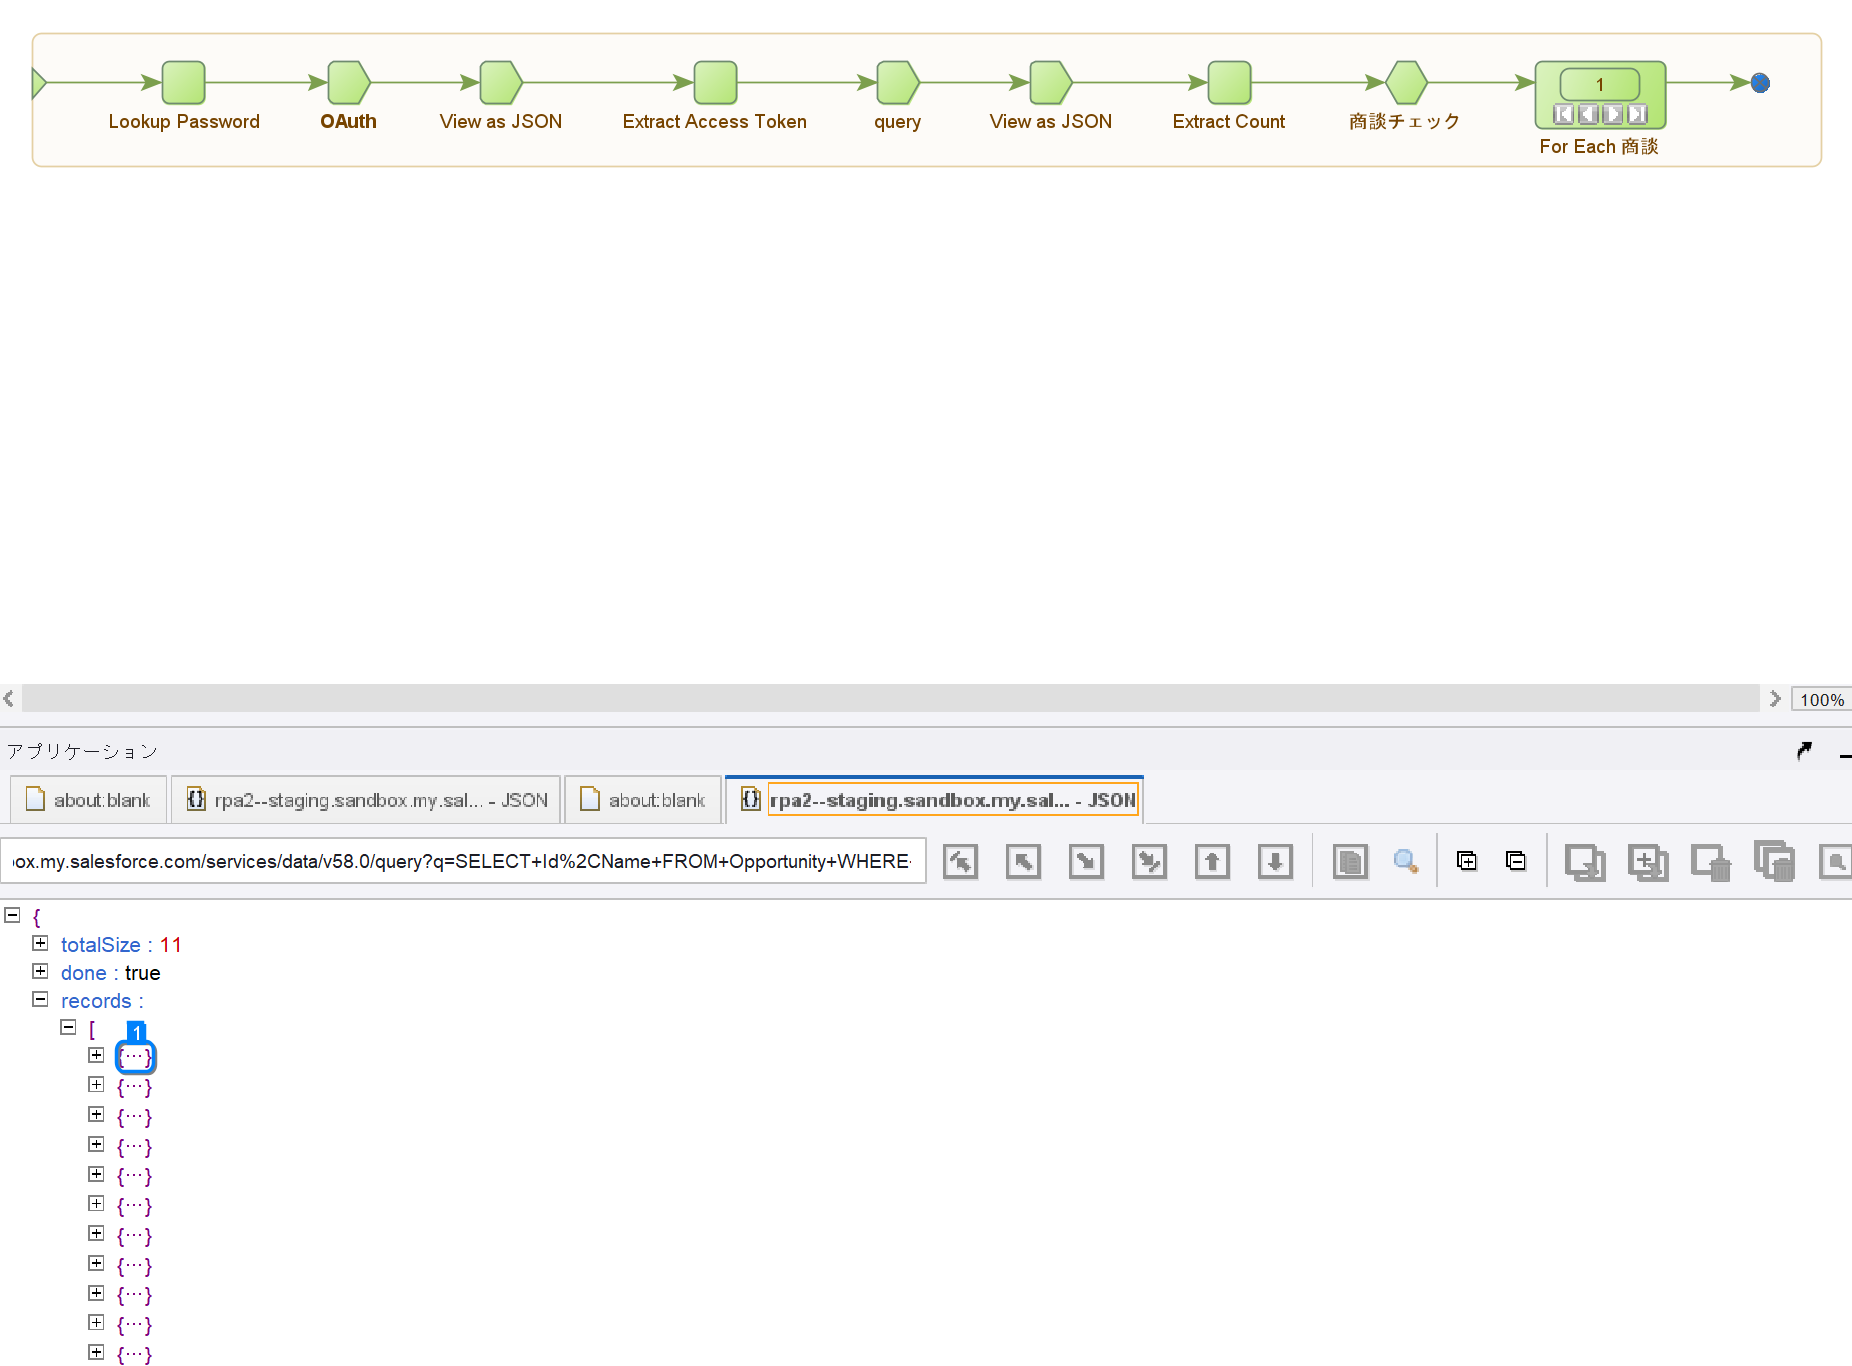Click the single up-left arrow toolbar icon
Screen dimensions: 1852x1366
click(1023, 861)
